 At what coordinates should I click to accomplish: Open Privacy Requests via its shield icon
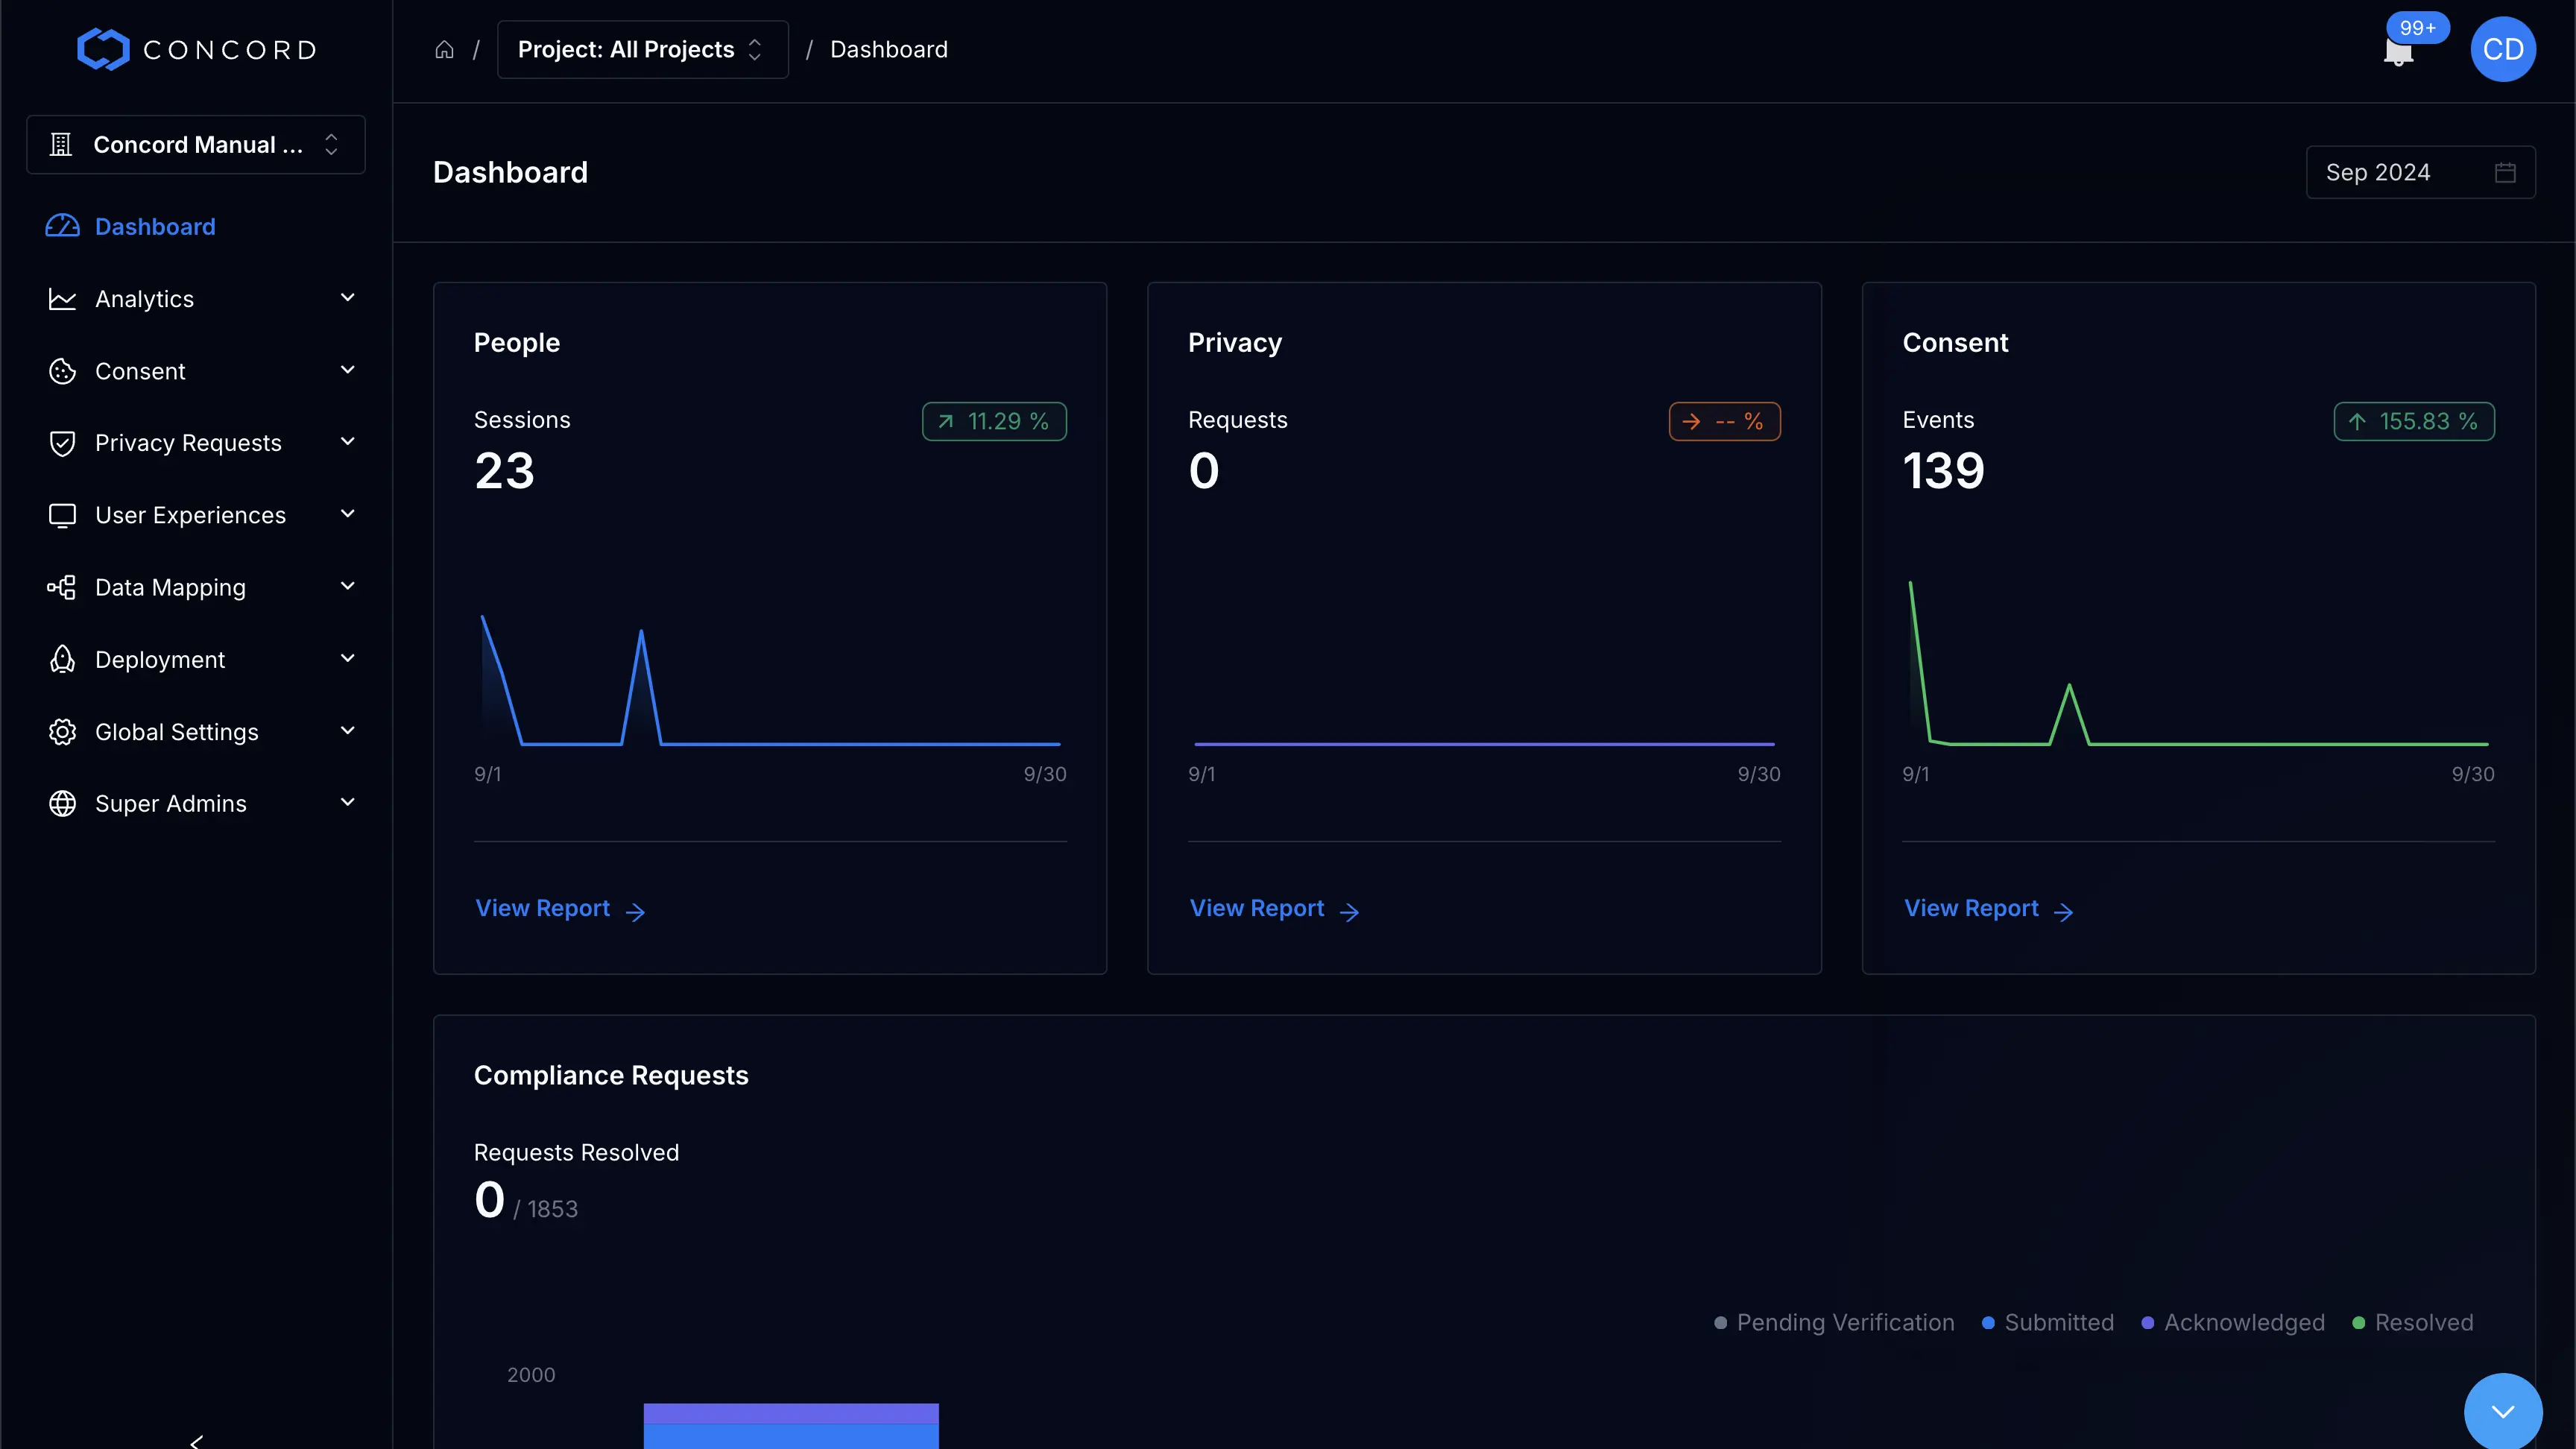(x=61, y=442)
